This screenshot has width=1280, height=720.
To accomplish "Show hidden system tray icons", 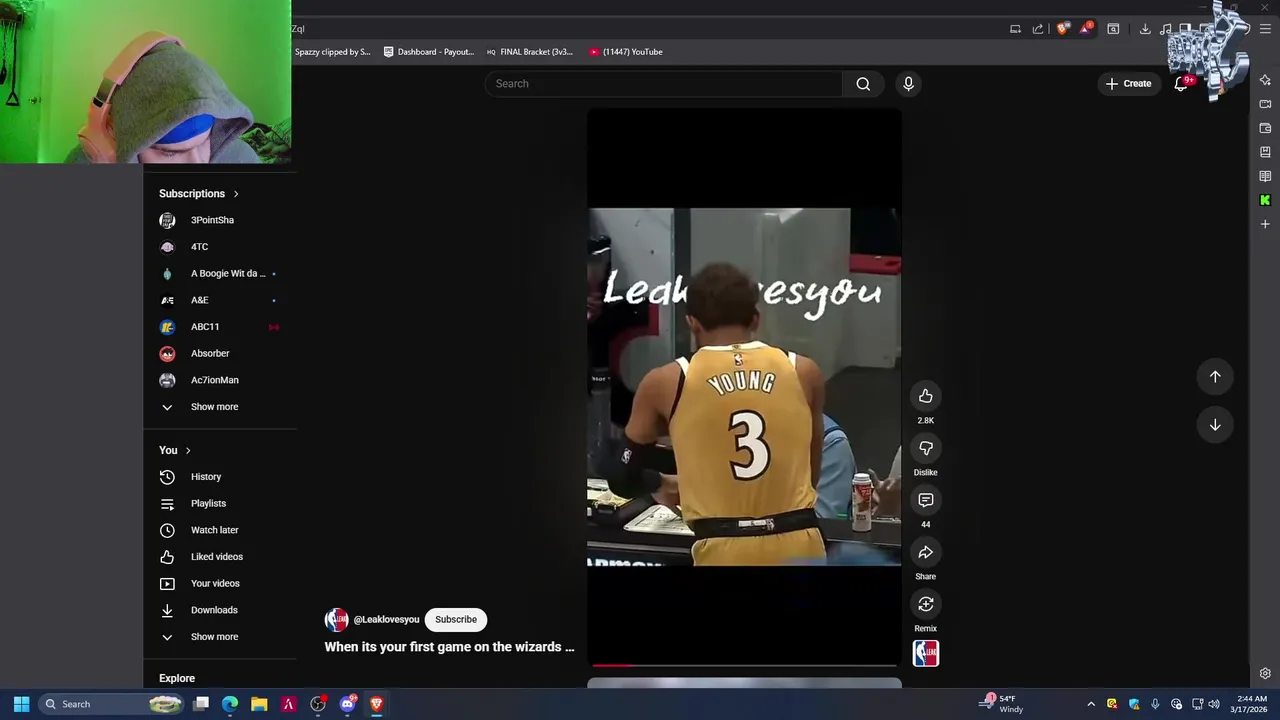I will click(1091, 704).
